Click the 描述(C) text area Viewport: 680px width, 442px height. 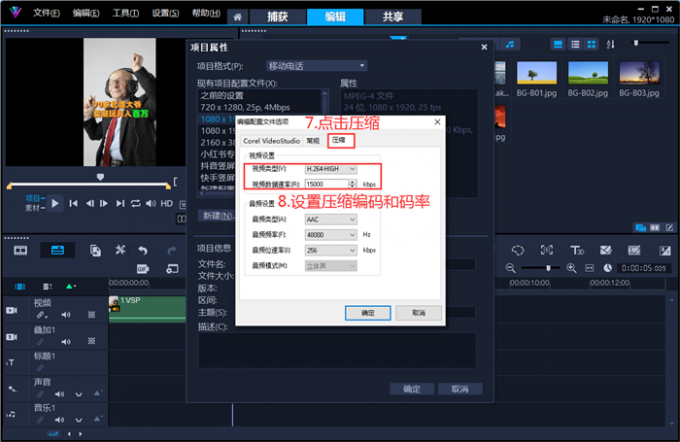pyautogui.click(x=337, y=350)
